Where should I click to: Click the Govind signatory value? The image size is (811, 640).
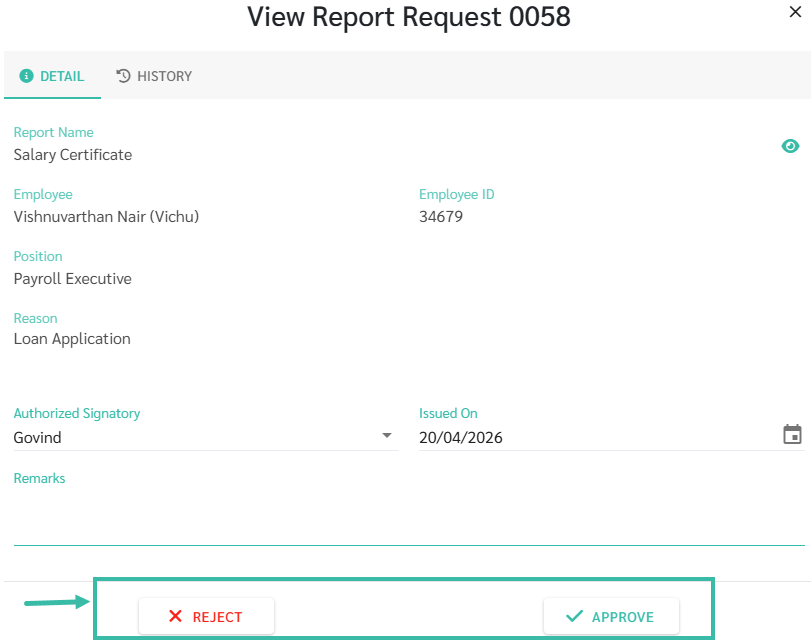[x=37, y=438]
